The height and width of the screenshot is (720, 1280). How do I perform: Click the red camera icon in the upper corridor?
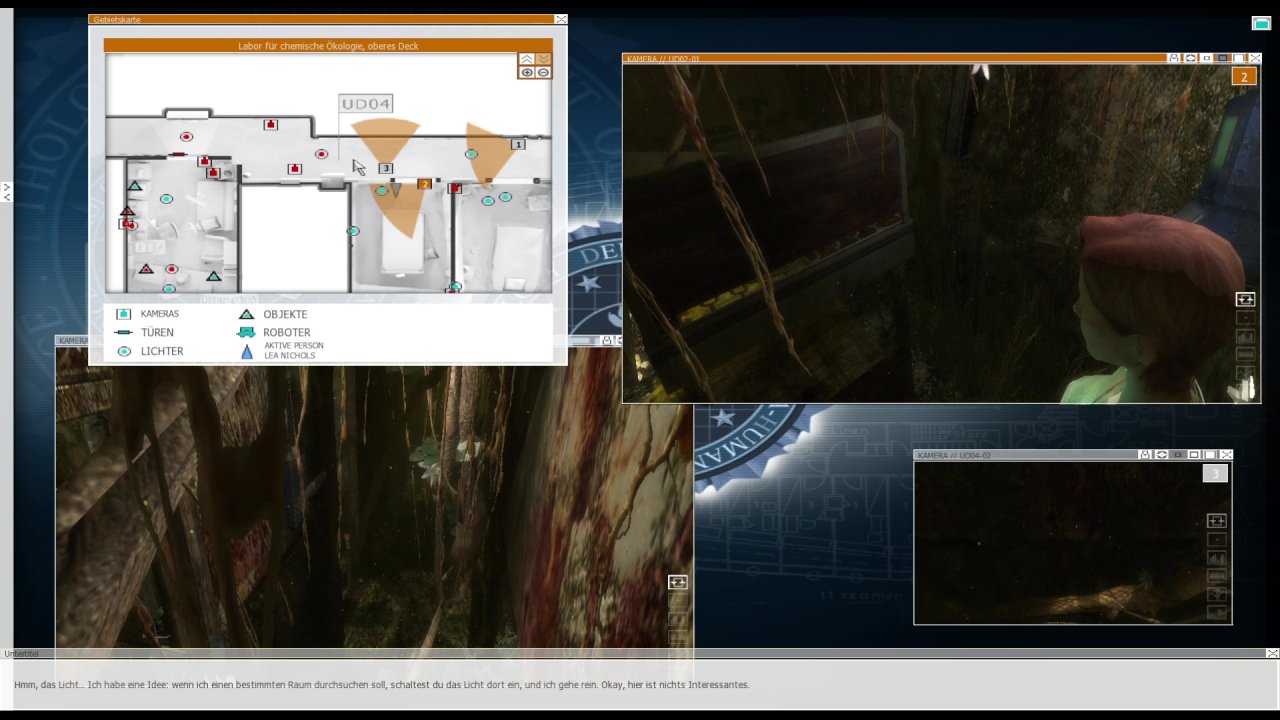point(270,124)
